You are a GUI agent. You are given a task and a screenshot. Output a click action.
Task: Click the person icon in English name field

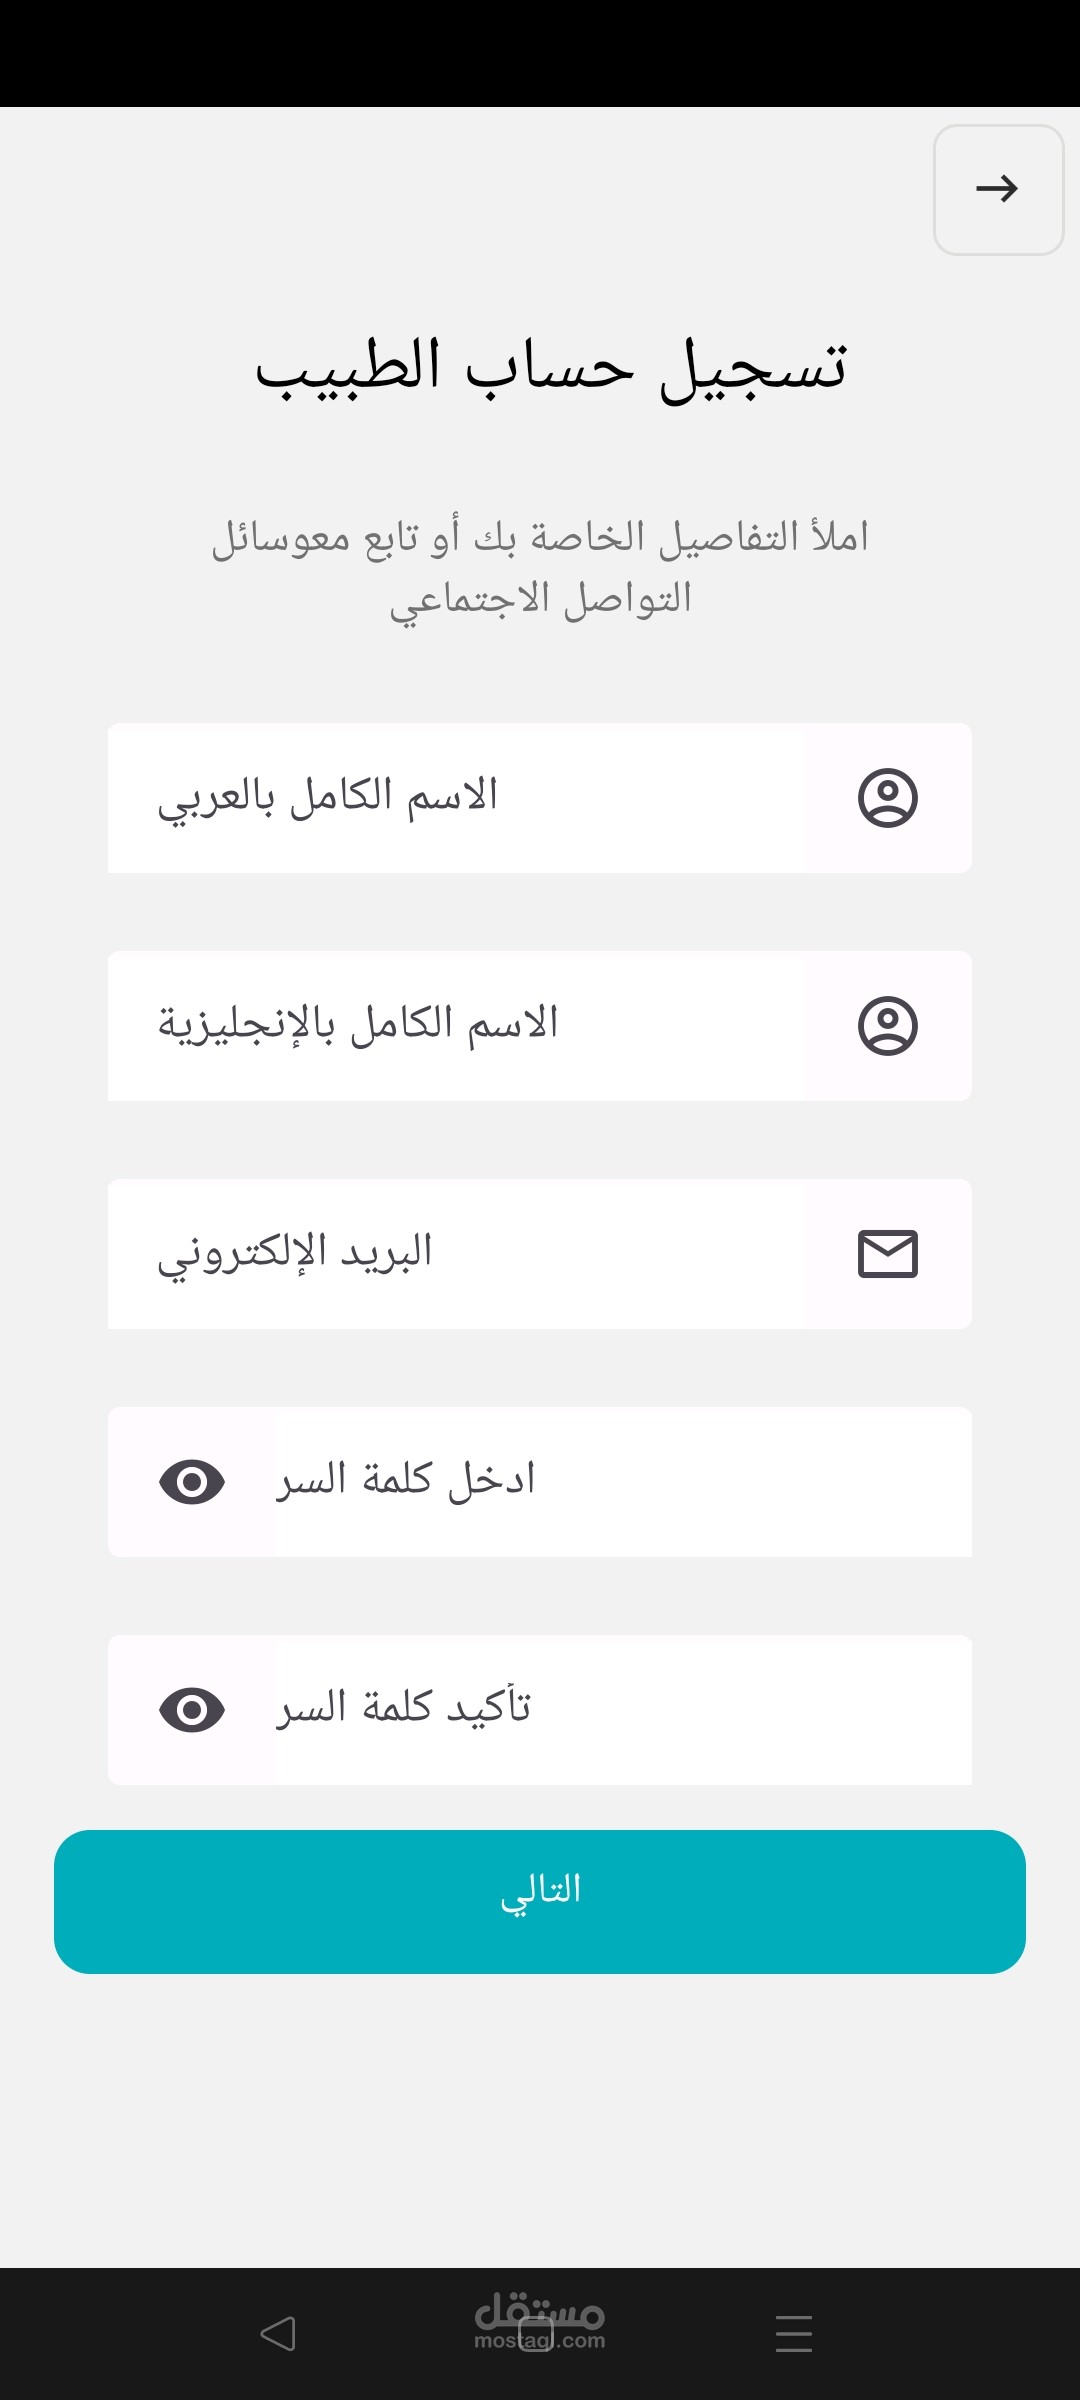click(887, 1026)
